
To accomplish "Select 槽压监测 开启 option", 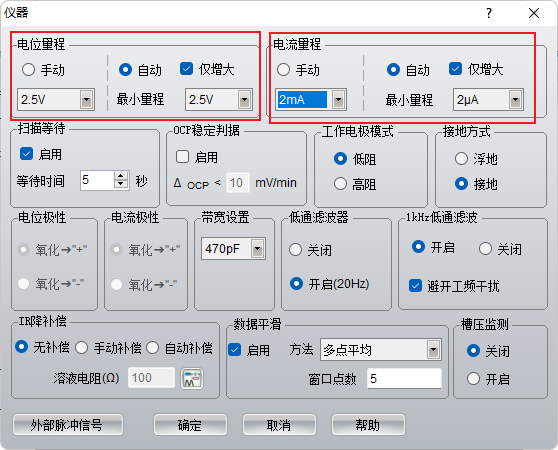I will (473, 378).
